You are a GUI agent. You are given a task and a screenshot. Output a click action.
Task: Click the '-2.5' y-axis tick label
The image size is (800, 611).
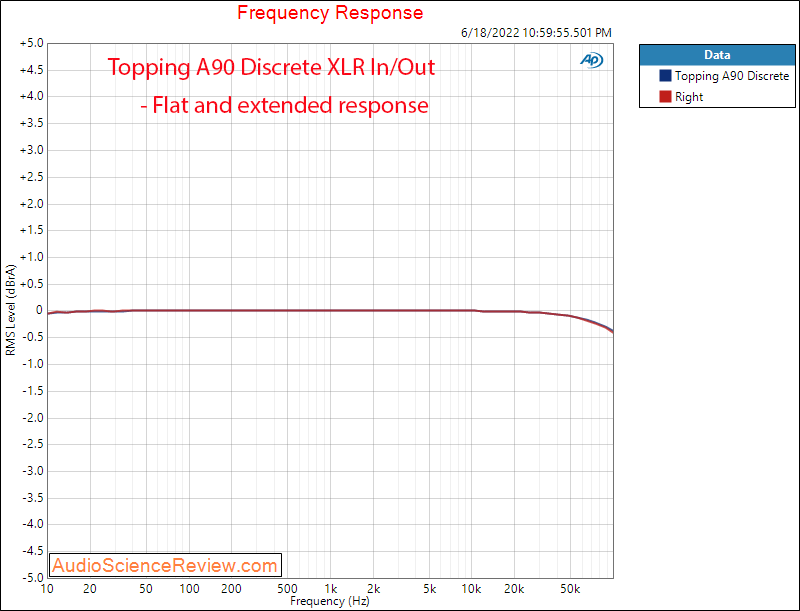(x=32, y=444)
